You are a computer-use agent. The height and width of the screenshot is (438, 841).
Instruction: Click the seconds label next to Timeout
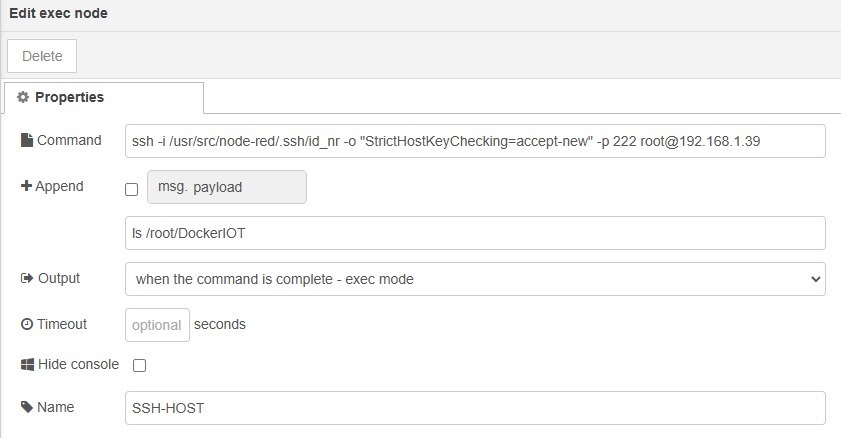click(x=220, y=325)
